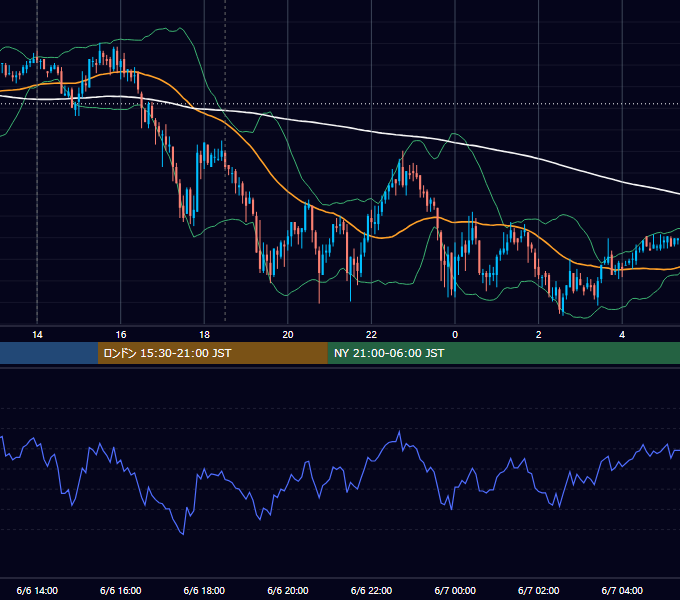Click the 6/6 18:00 date label
Viewport: 680px width, 600px height.
click(x=204, y=590)
